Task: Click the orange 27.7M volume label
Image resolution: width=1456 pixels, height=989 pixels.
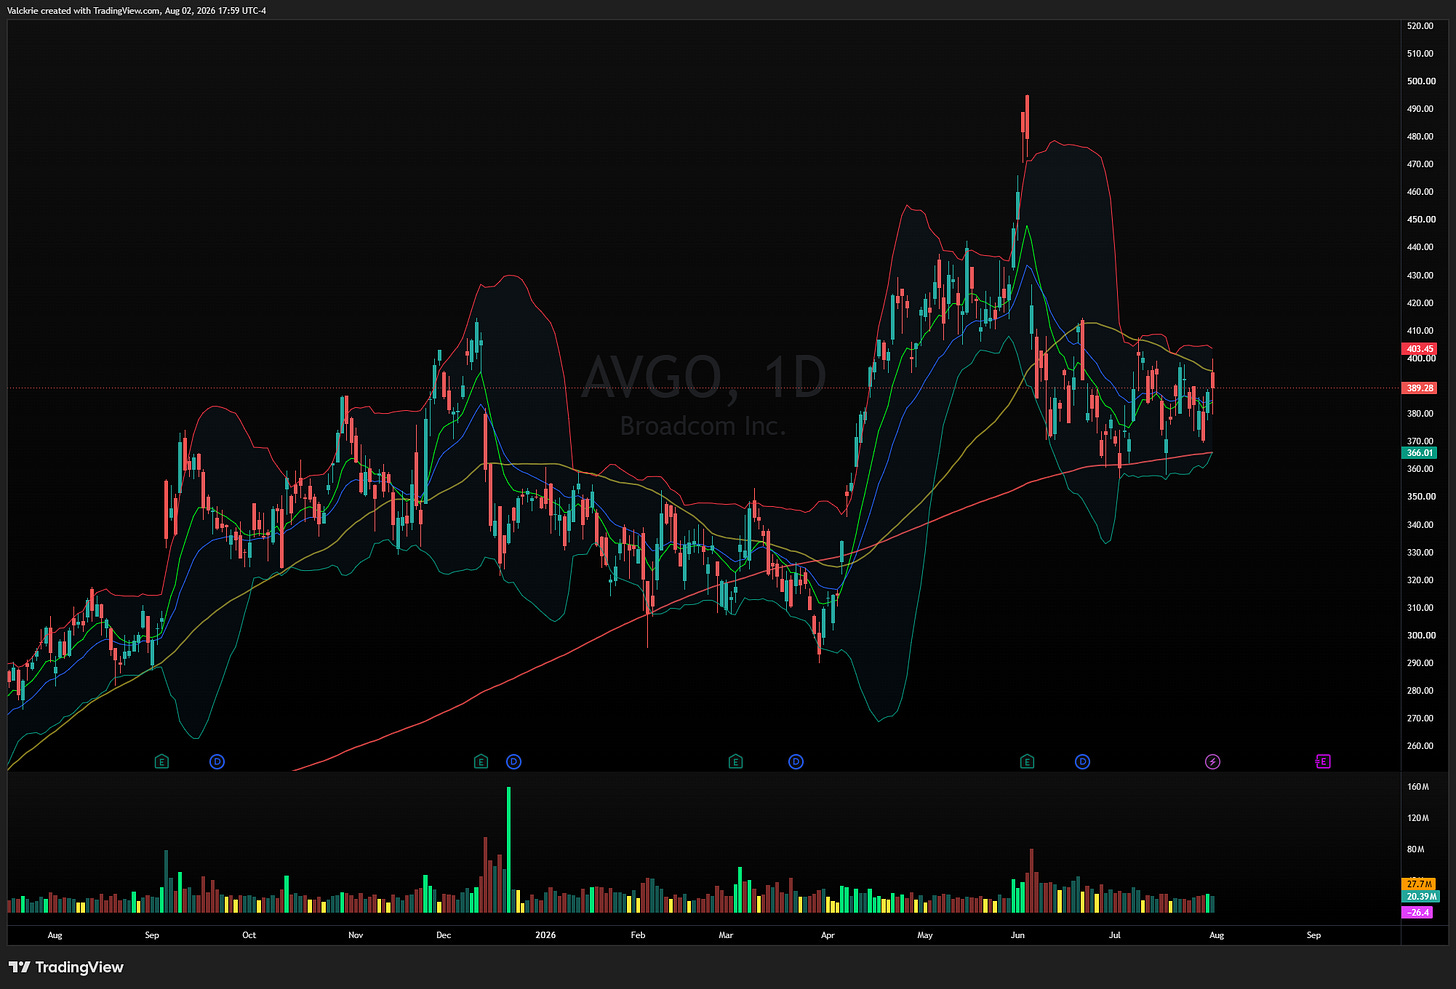Action: tap(1419, 884)
